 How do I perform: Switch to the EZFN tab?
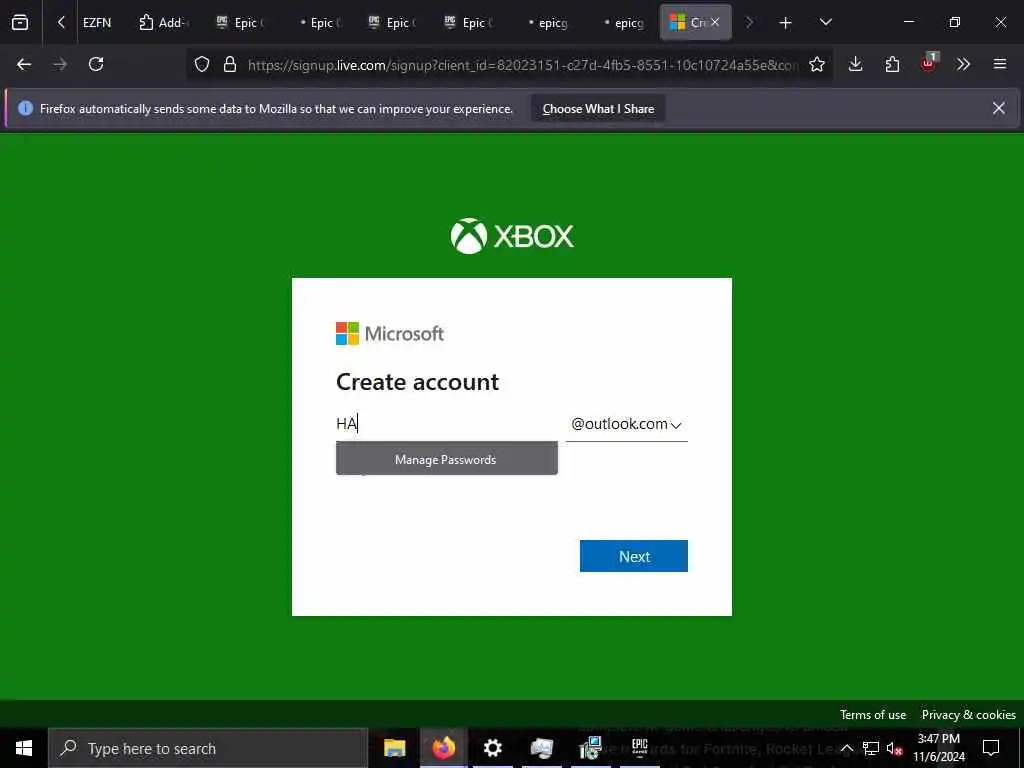pos(97,22)
